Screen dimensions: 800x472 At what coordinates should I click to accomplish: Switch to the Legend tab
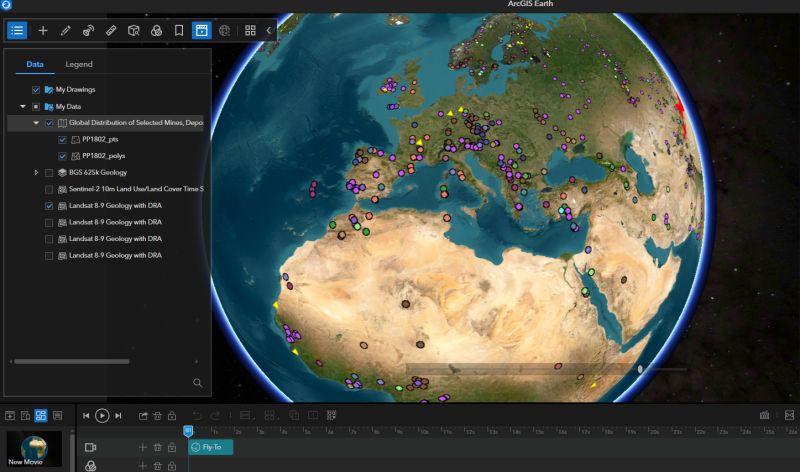coord(79,64)
